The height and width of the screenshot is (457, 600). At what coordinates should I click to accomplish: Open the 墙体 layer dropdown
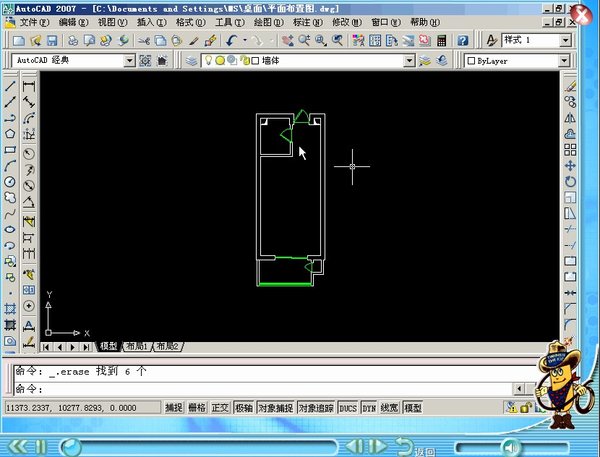click(x=409, y=60)
